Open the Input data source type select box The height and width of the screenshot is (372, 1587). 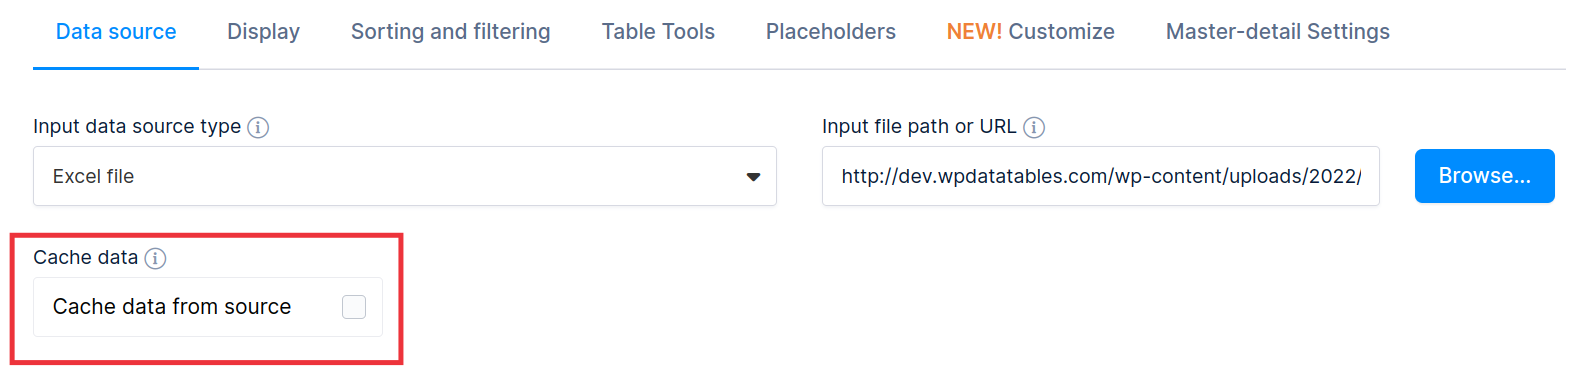405,176
